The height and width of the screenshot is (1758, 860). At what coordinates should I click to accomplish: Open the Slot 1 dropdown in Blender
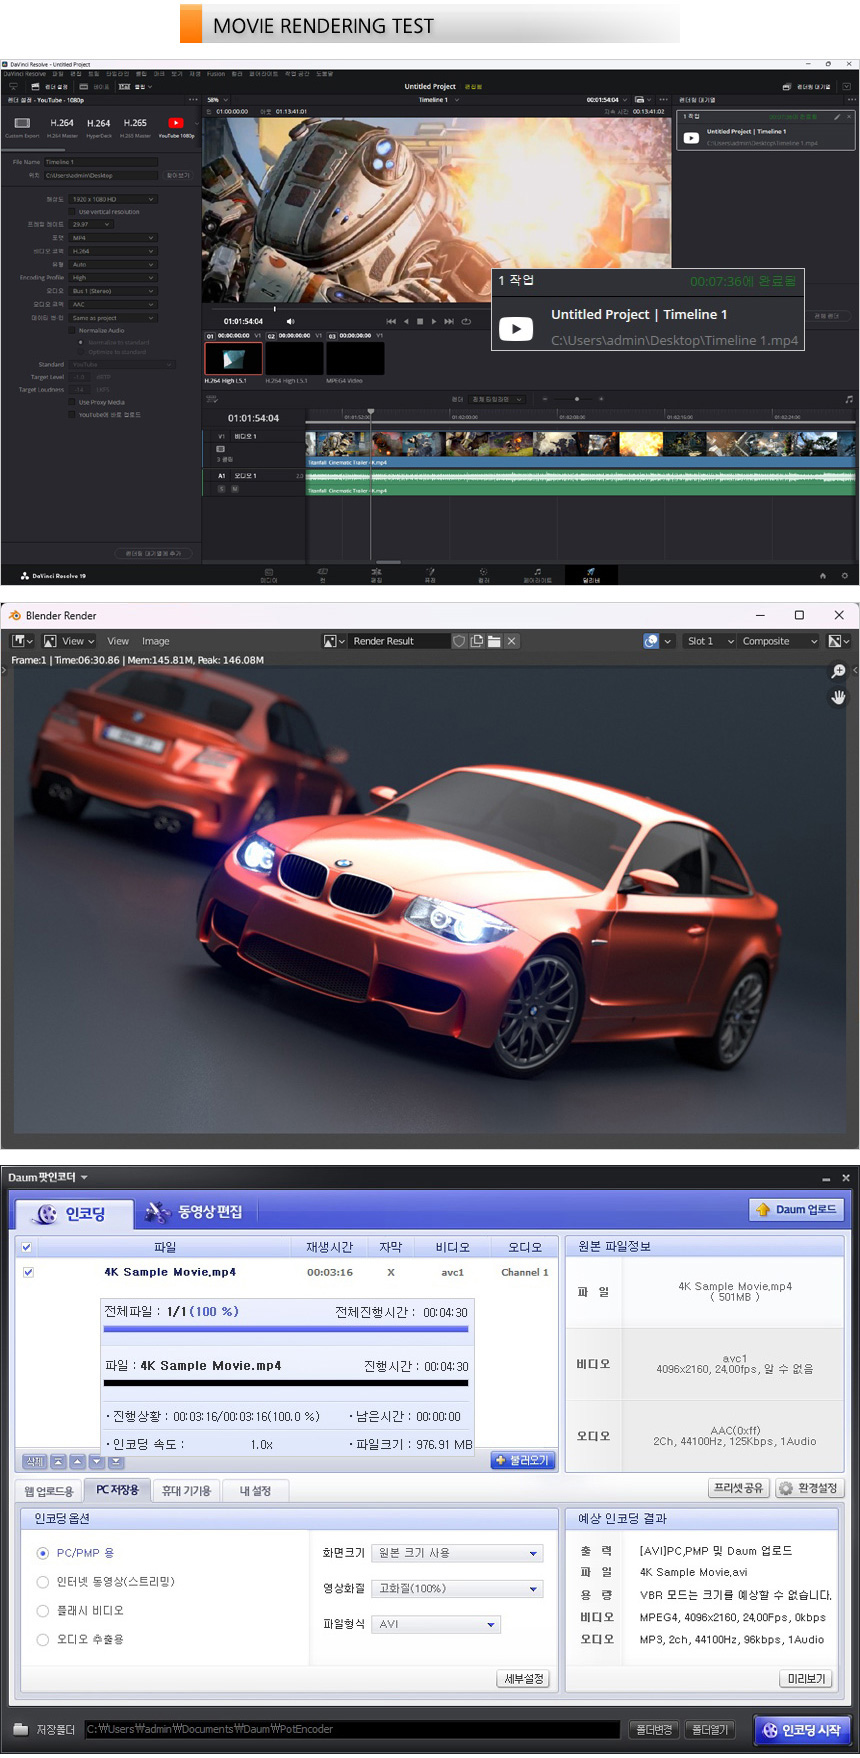[x=710, y=641]
